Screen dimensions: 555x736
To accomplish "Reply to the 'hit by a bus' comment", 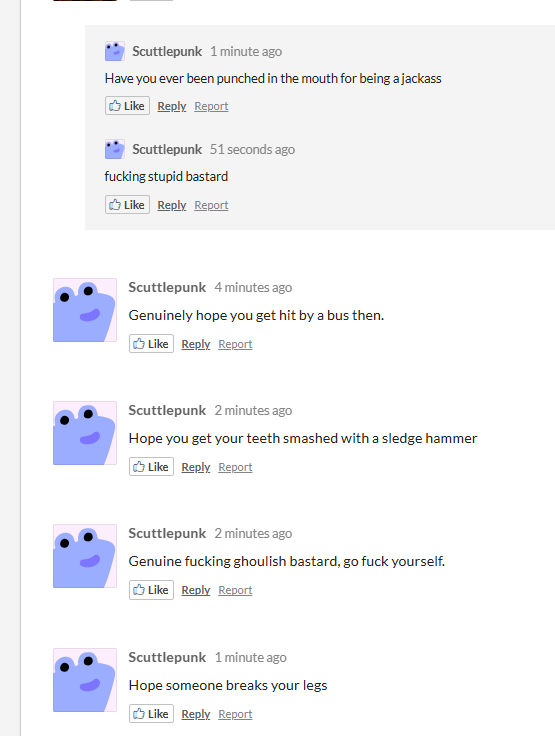I will point(196,344).
